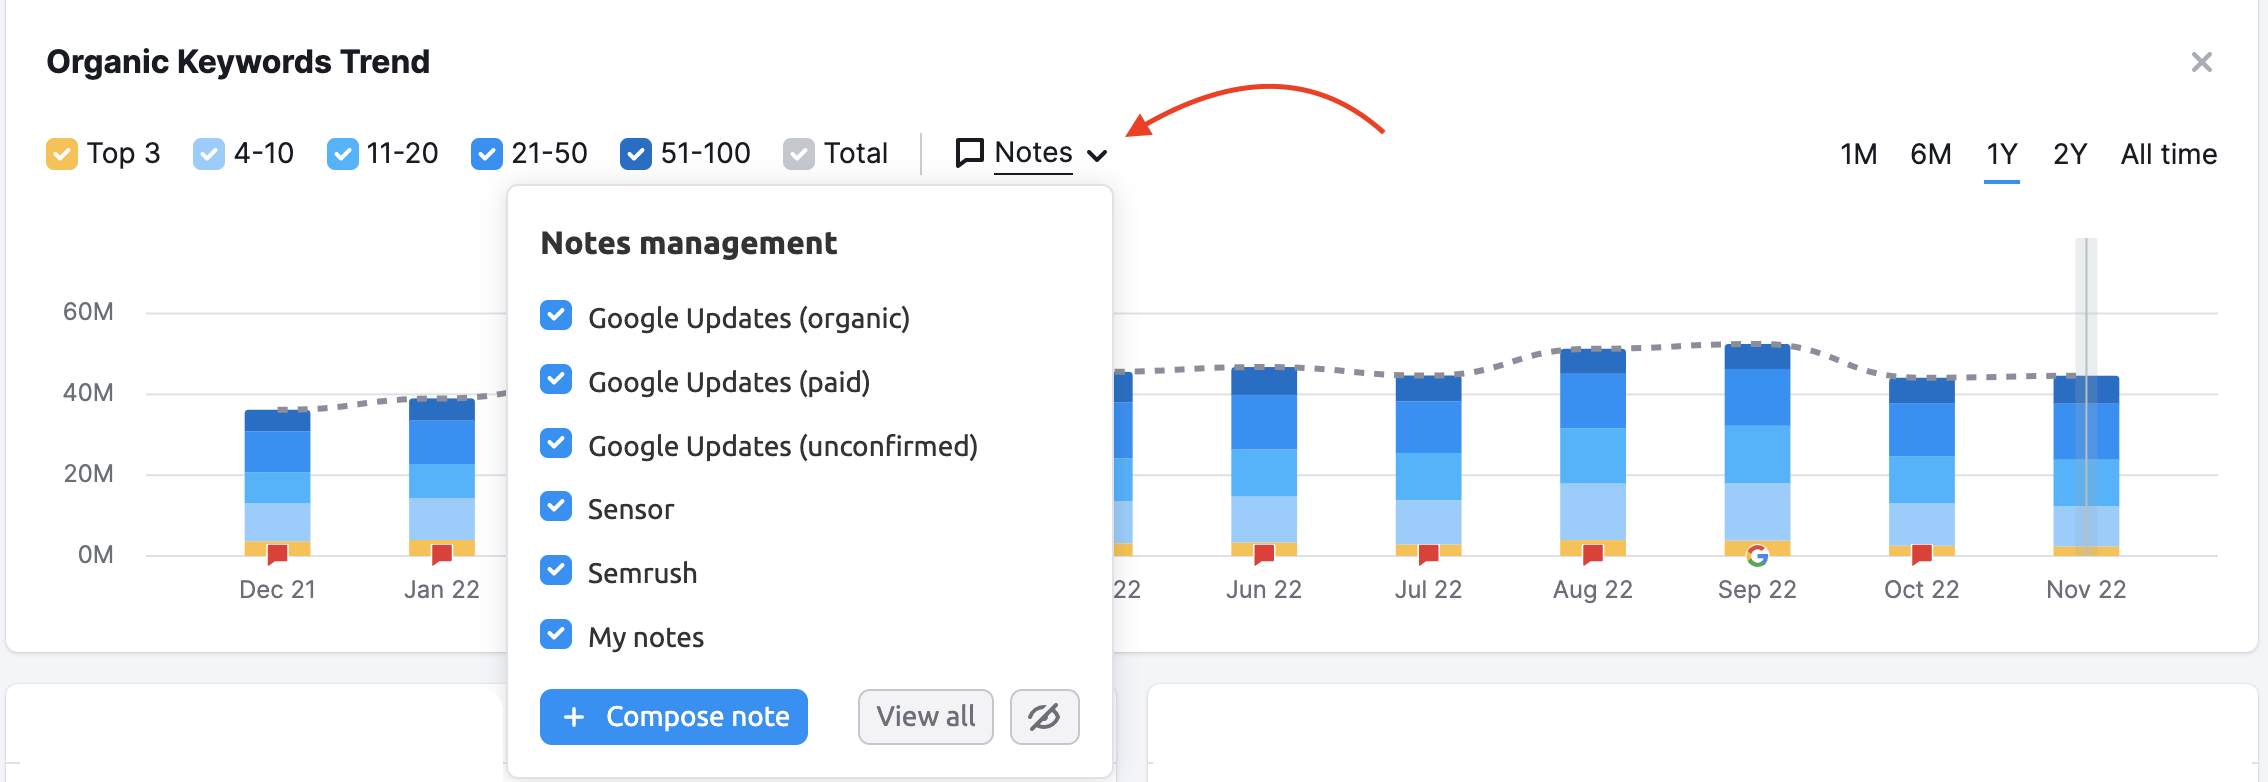Disable the My notes checkbox
Image resolution: width=2268 pixels, height=782 pixels.
[x=556, y=635]
